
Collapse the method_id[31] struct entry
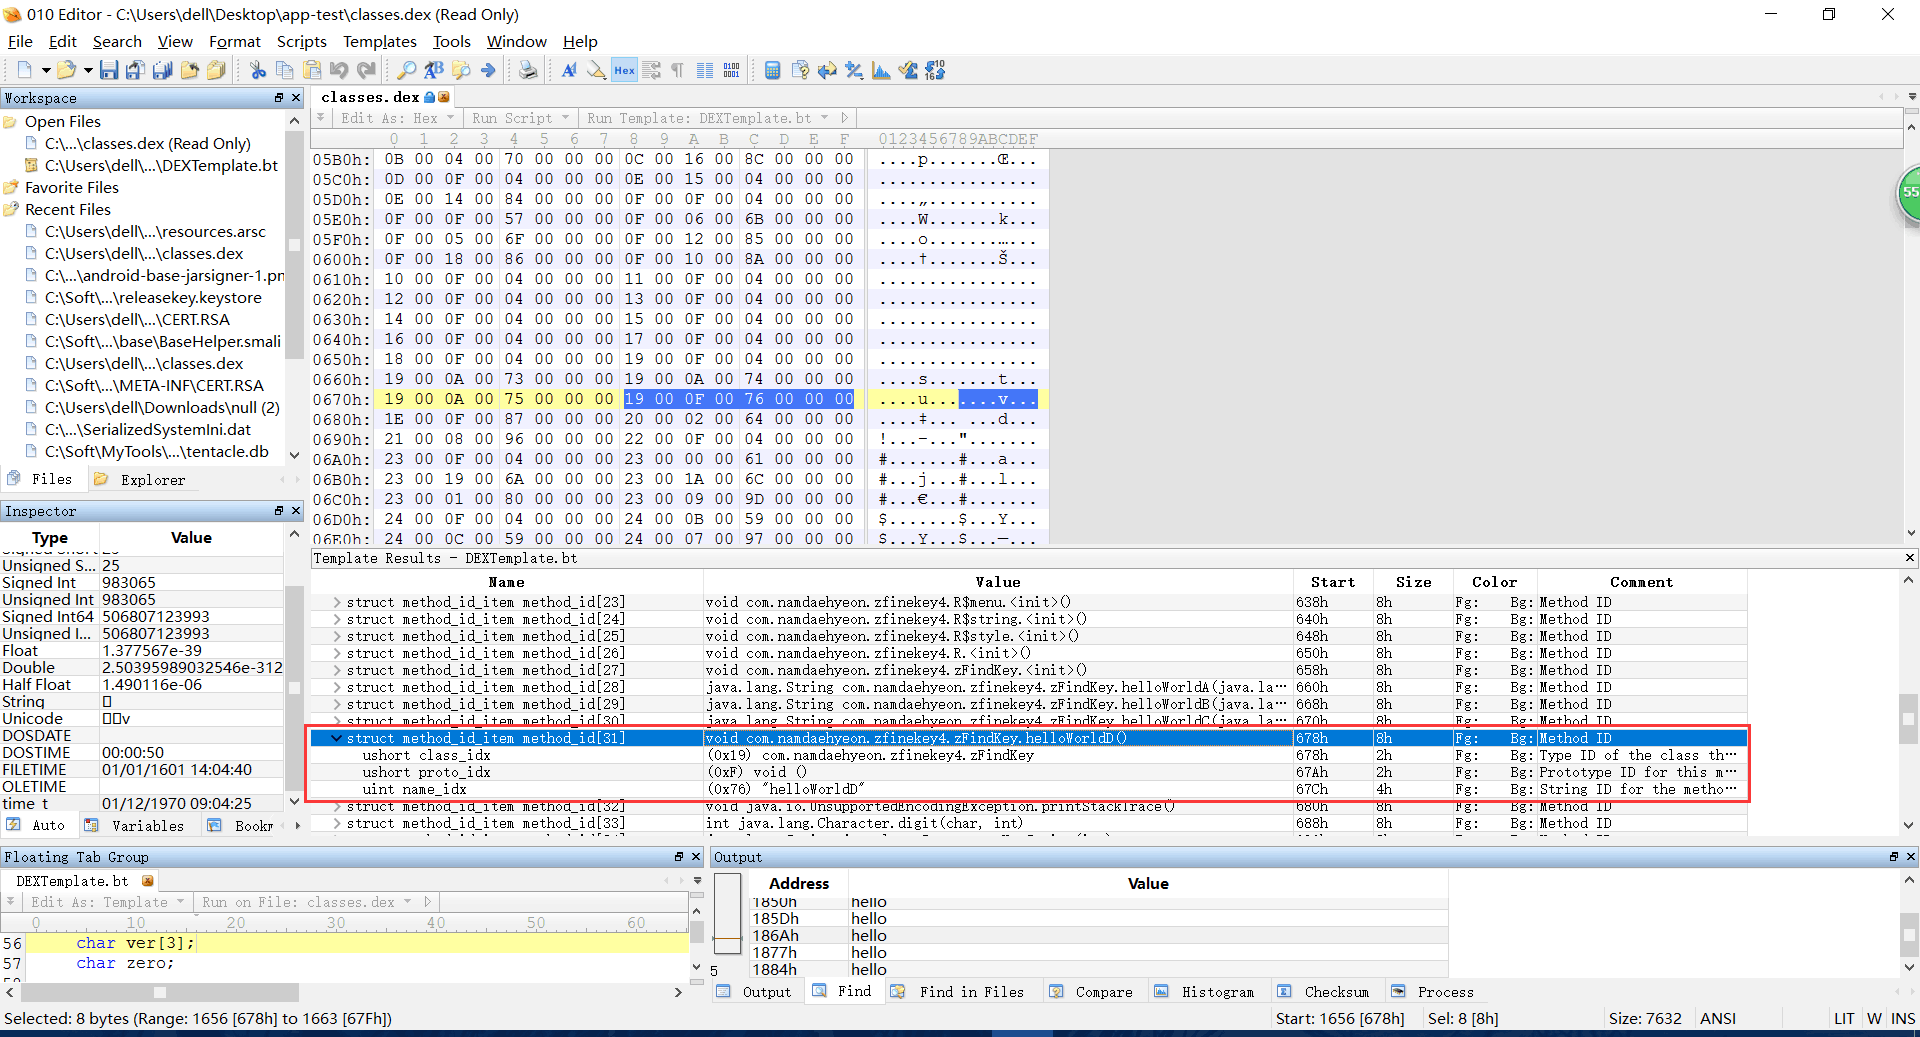click(336, 738)
